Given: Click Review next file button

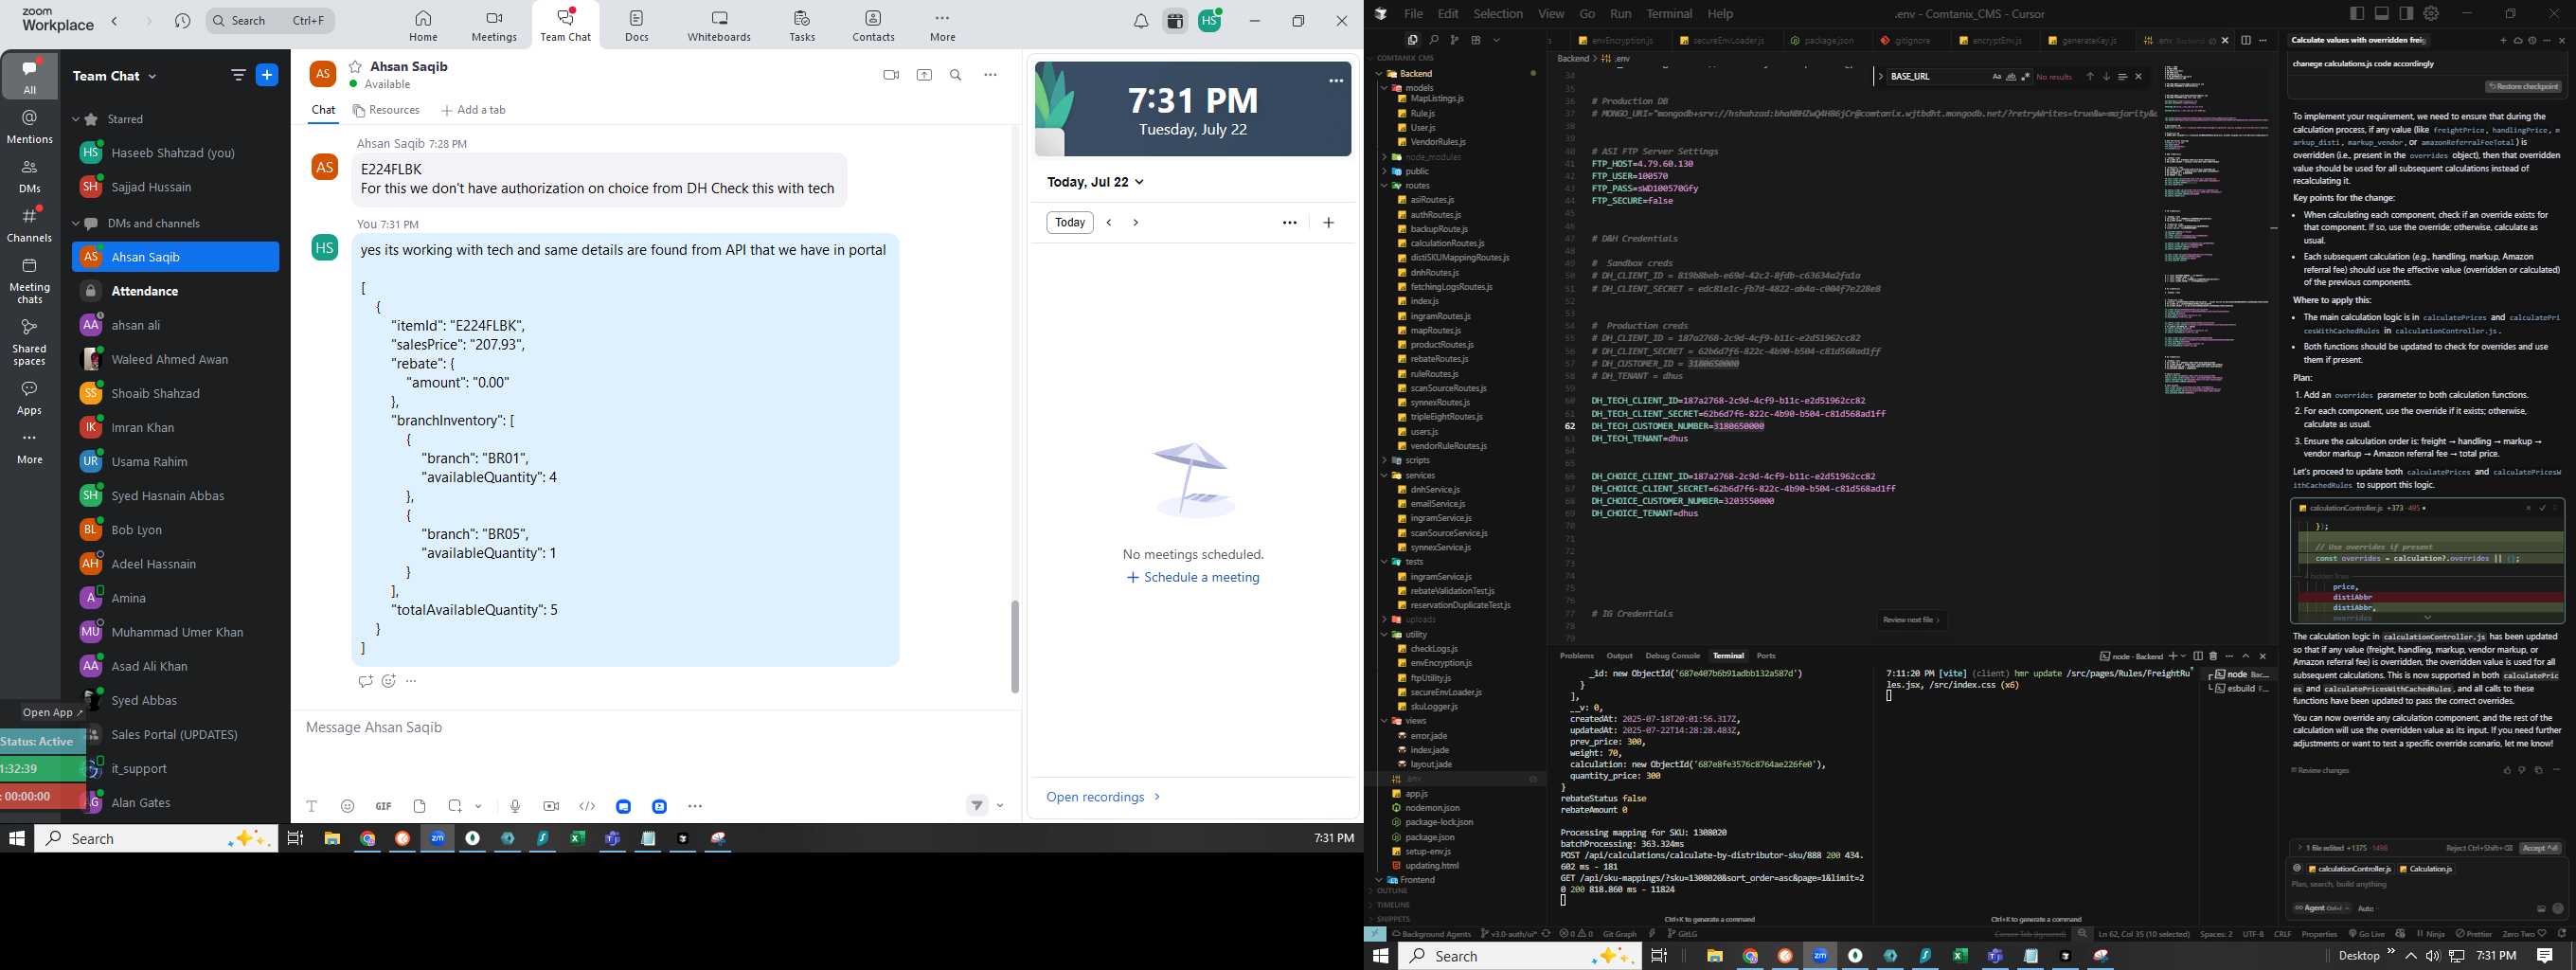Looking at the screenshot, I should (x=1911, y=620).
